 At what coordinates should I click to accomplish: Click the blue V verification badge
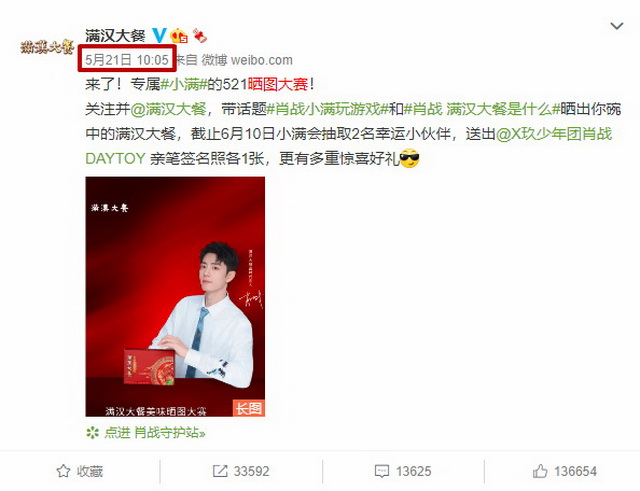pos(159,36)
